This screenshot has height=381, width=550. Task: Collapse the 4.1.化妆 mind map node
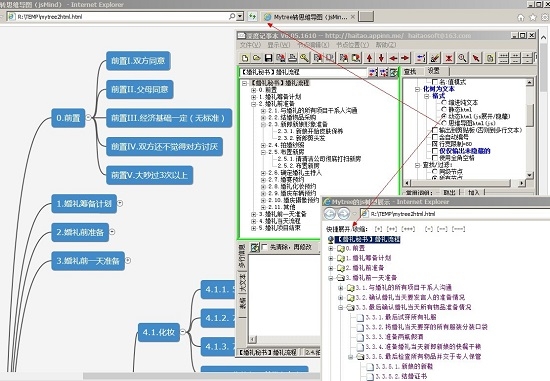point(183,332)
